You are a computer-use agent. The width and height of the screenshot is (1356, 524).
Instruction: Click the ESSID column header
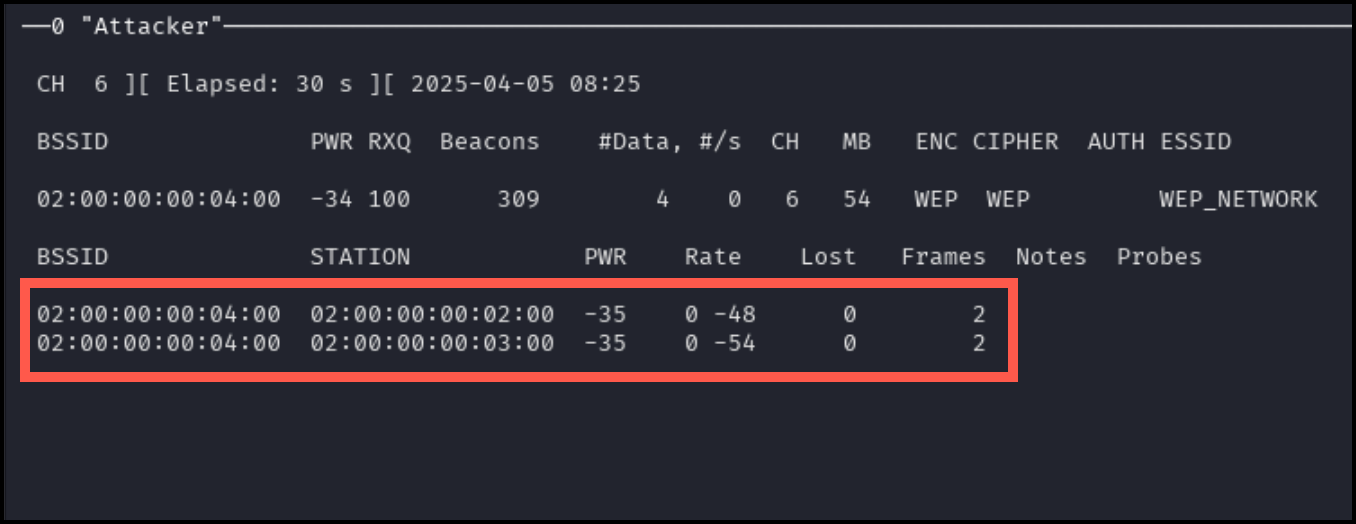pyautogui.click(x=1195, y=142)
